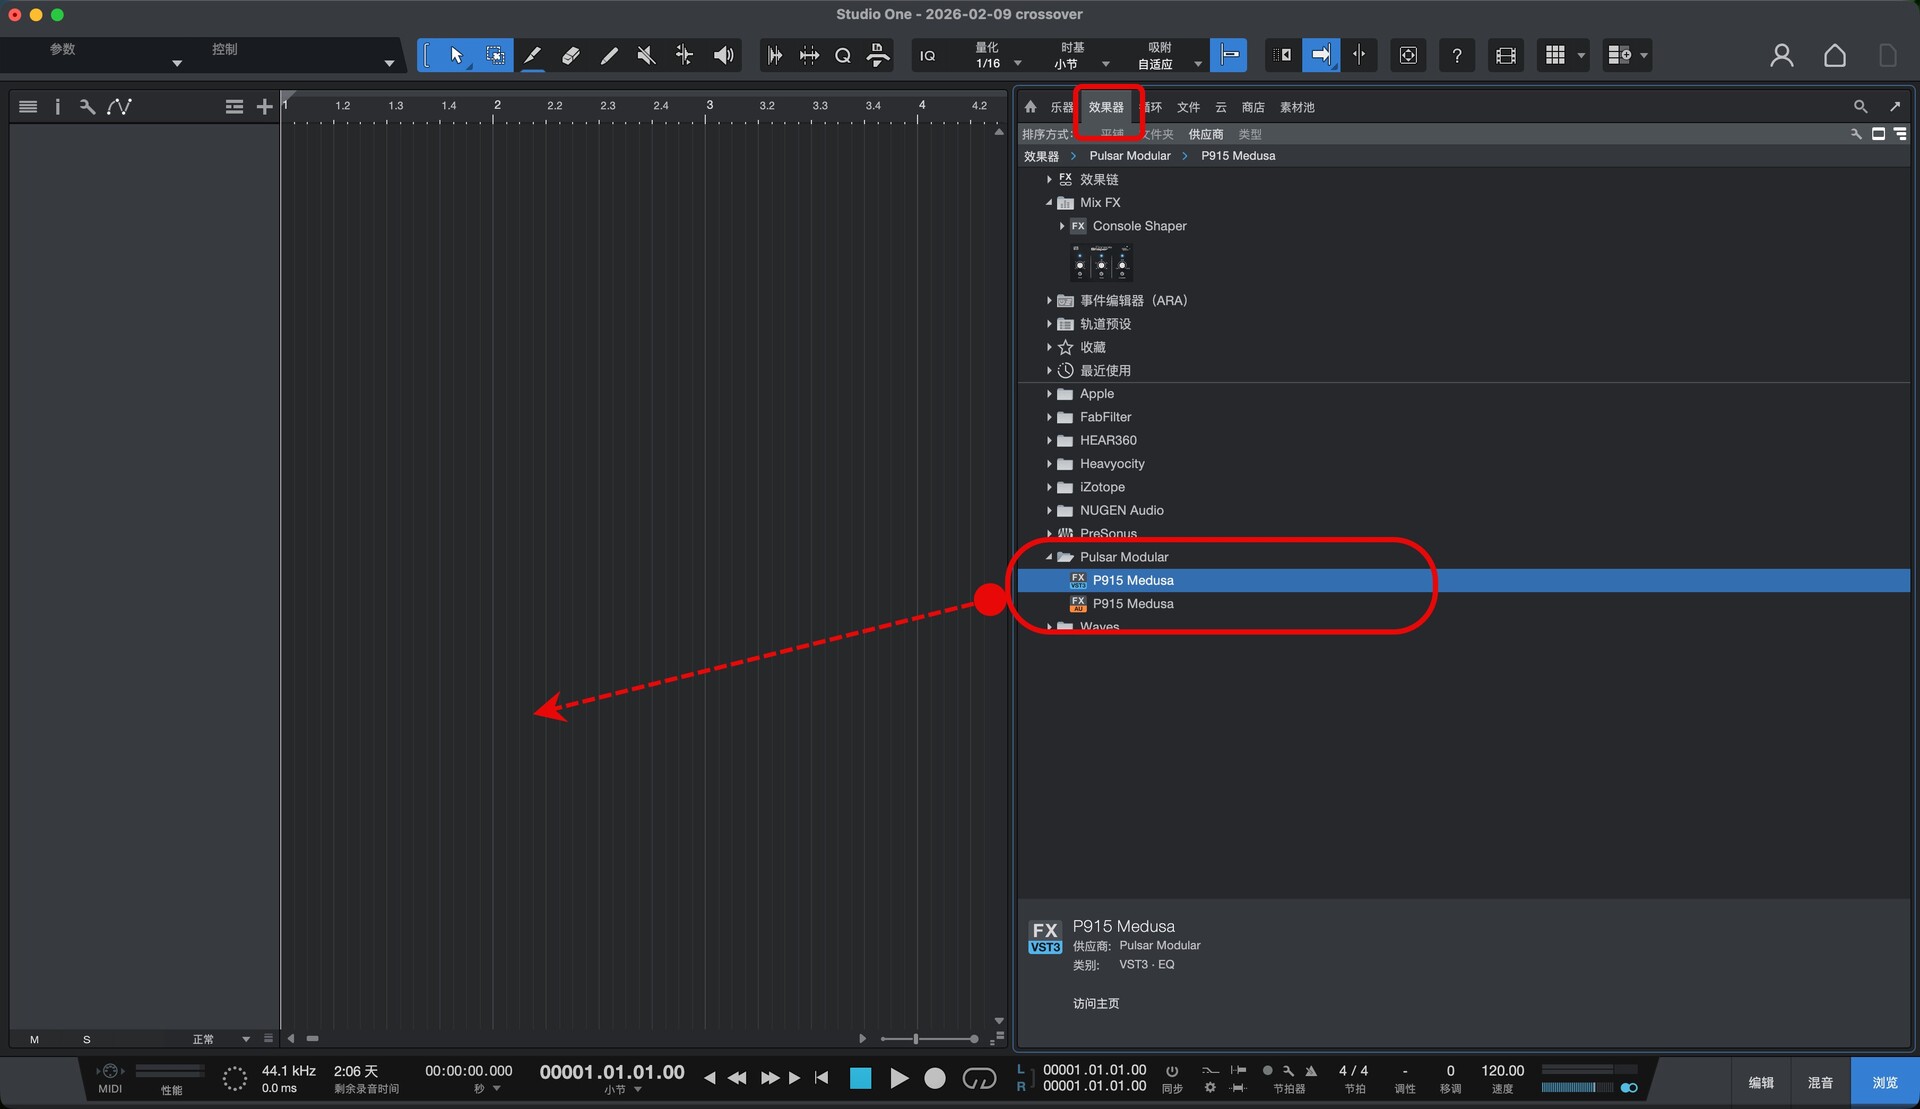Click the add track plus icon
Image resolution: width=1920 pixels, height=1109 pixels.
coord(264,107)
